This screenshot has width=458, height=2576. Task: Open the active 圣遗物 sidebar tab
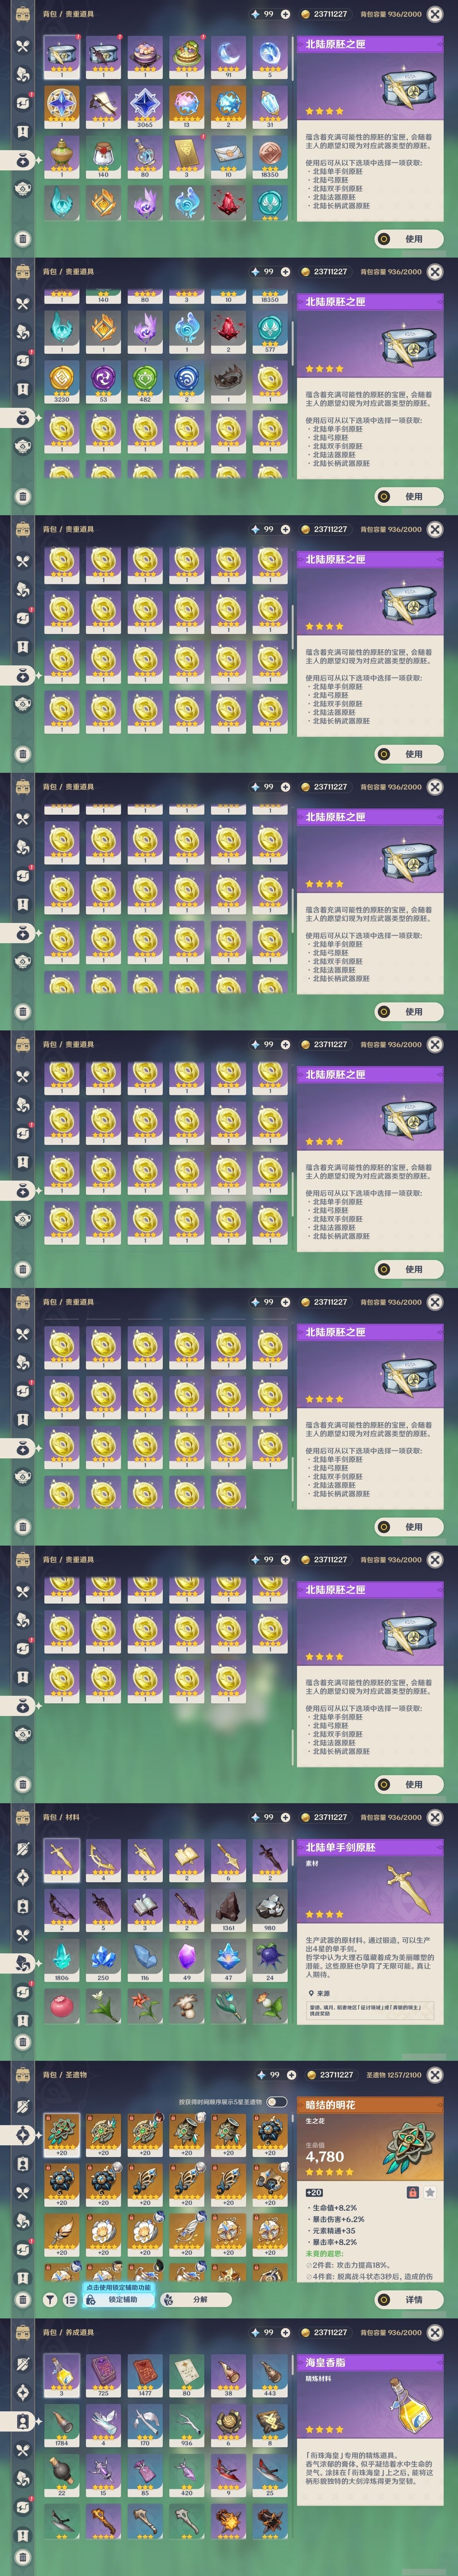click(x=22, y=2135)
